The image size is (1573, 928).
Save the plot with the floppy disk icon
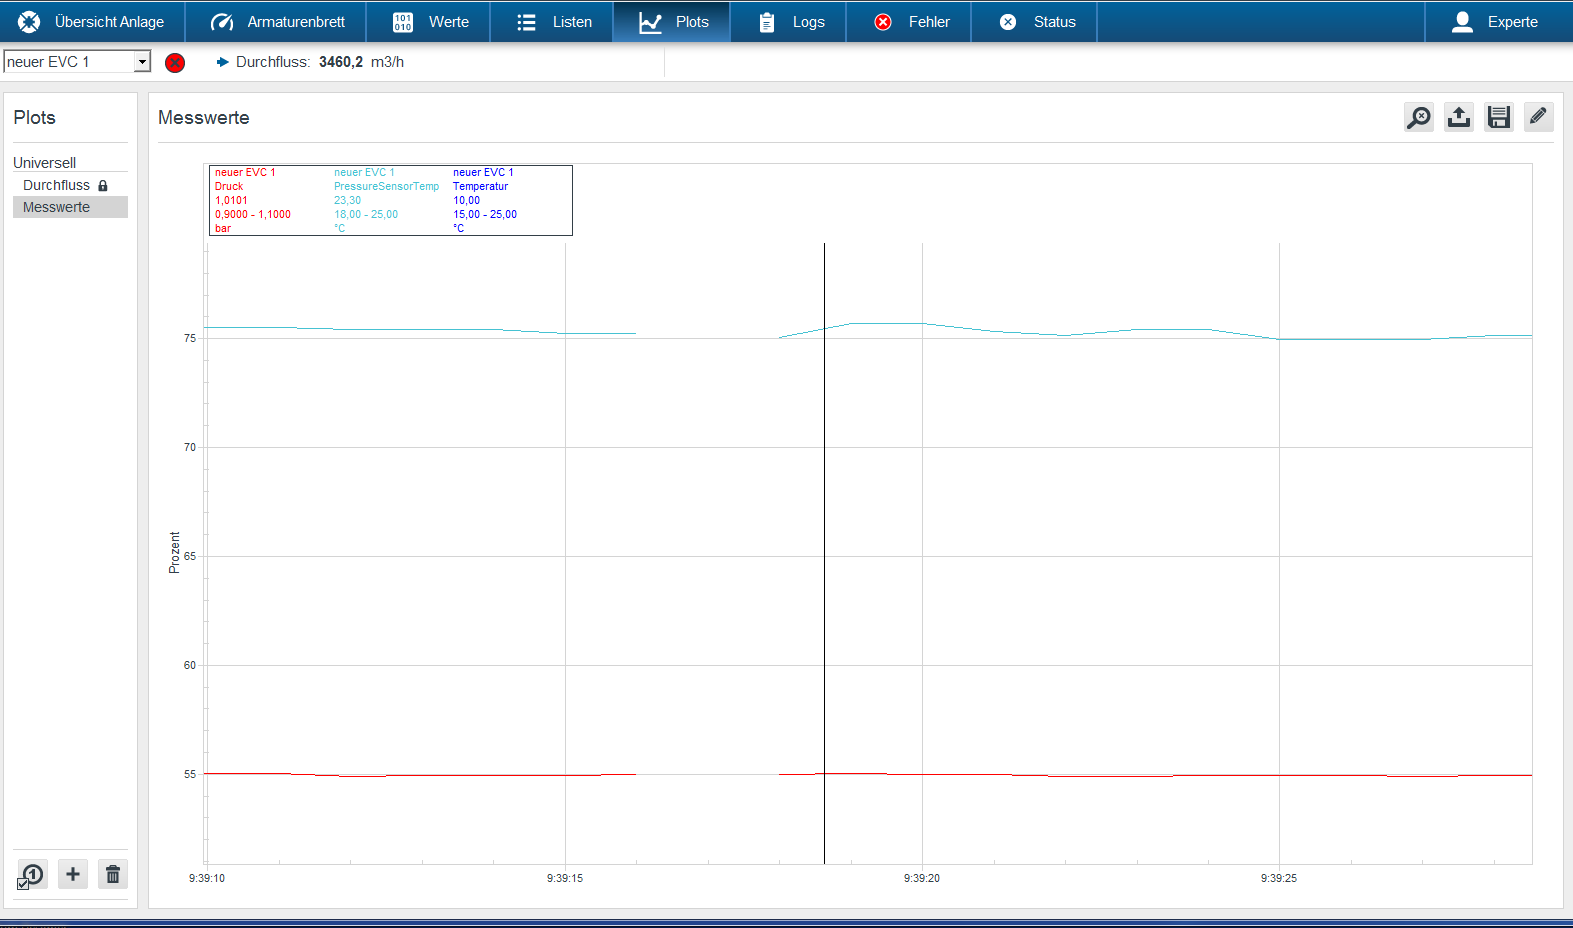point(1498,118)
